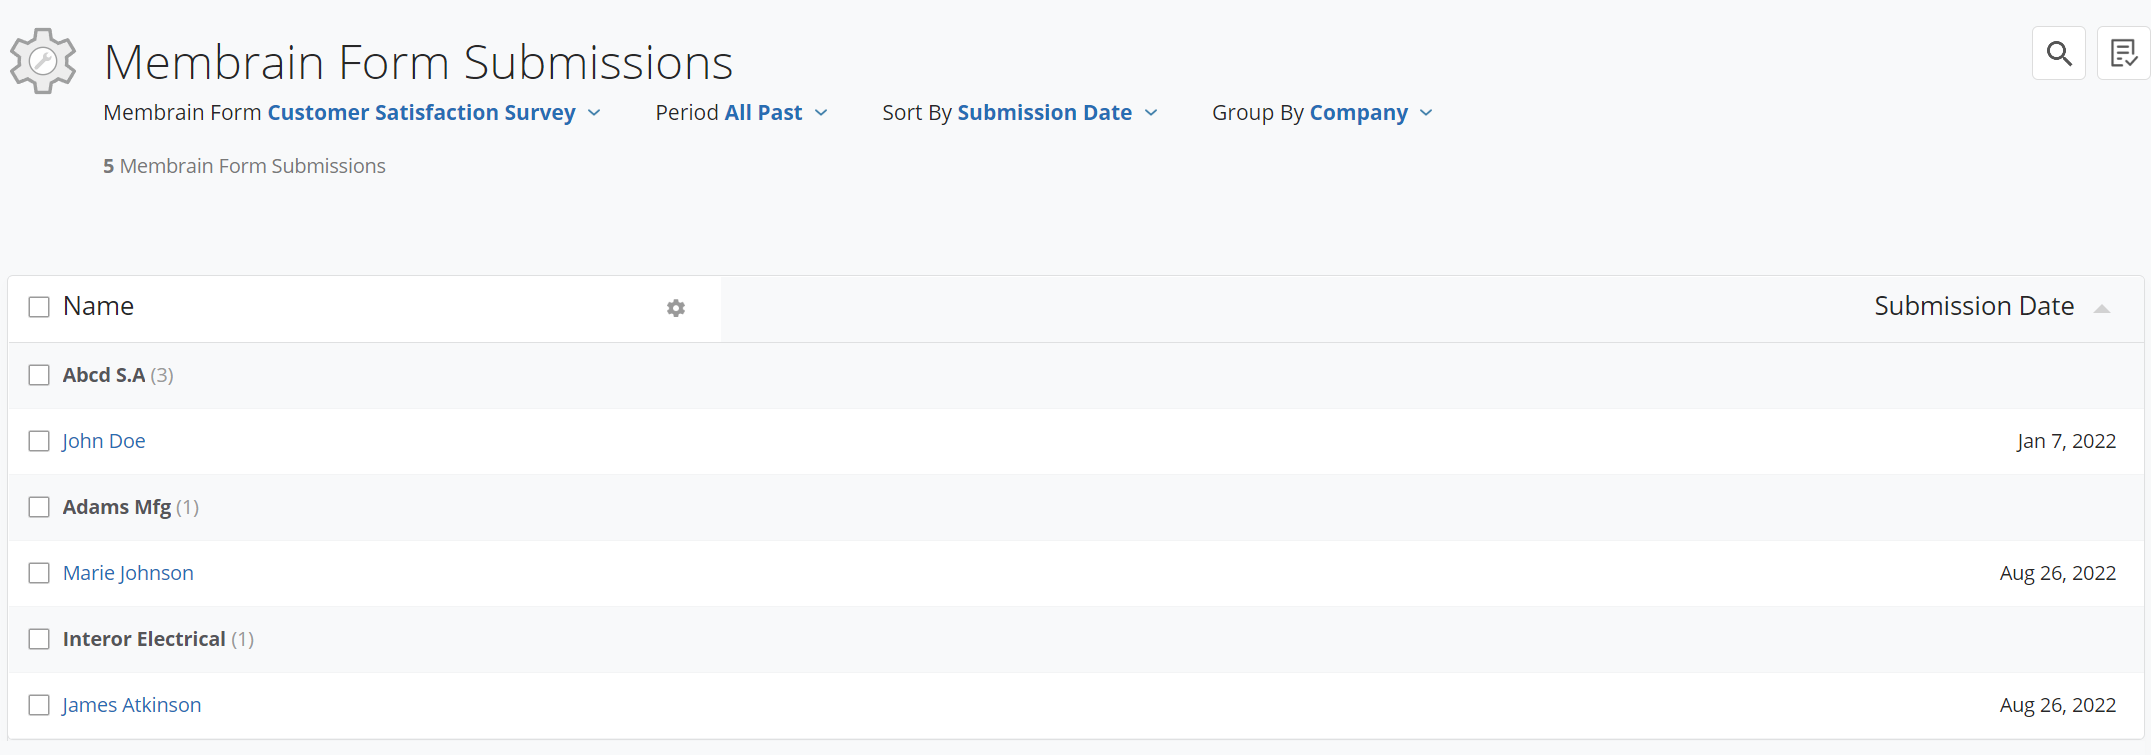
Task: Open Customer Satisfaction Survey form dropdown
Action: point(434,113)
